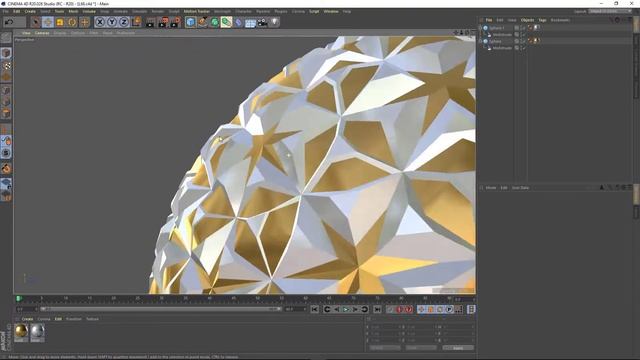Open the Mode menu in Attribute Manager
Image resolution: width=640 pixels, height=360 pixels.
[491, 188]
